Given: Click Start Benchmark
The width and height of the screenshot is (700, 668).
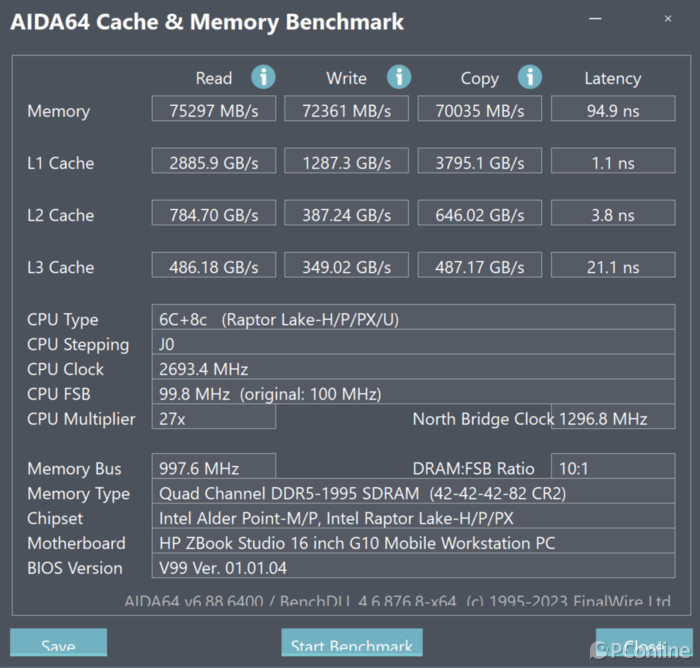Looking at the screenshot, I should tap(352, 646).
